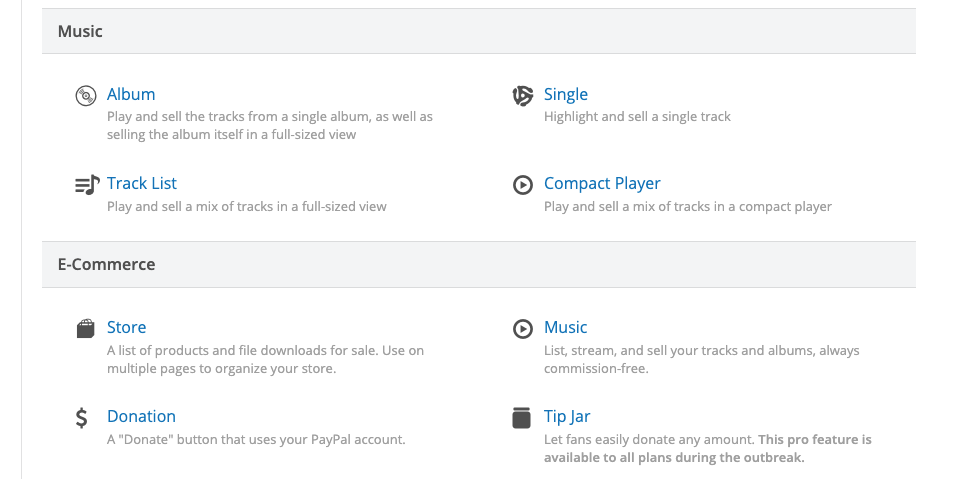
Task: Click the Music play circle icon under E-Commerce
Action: tap(523, 328)
